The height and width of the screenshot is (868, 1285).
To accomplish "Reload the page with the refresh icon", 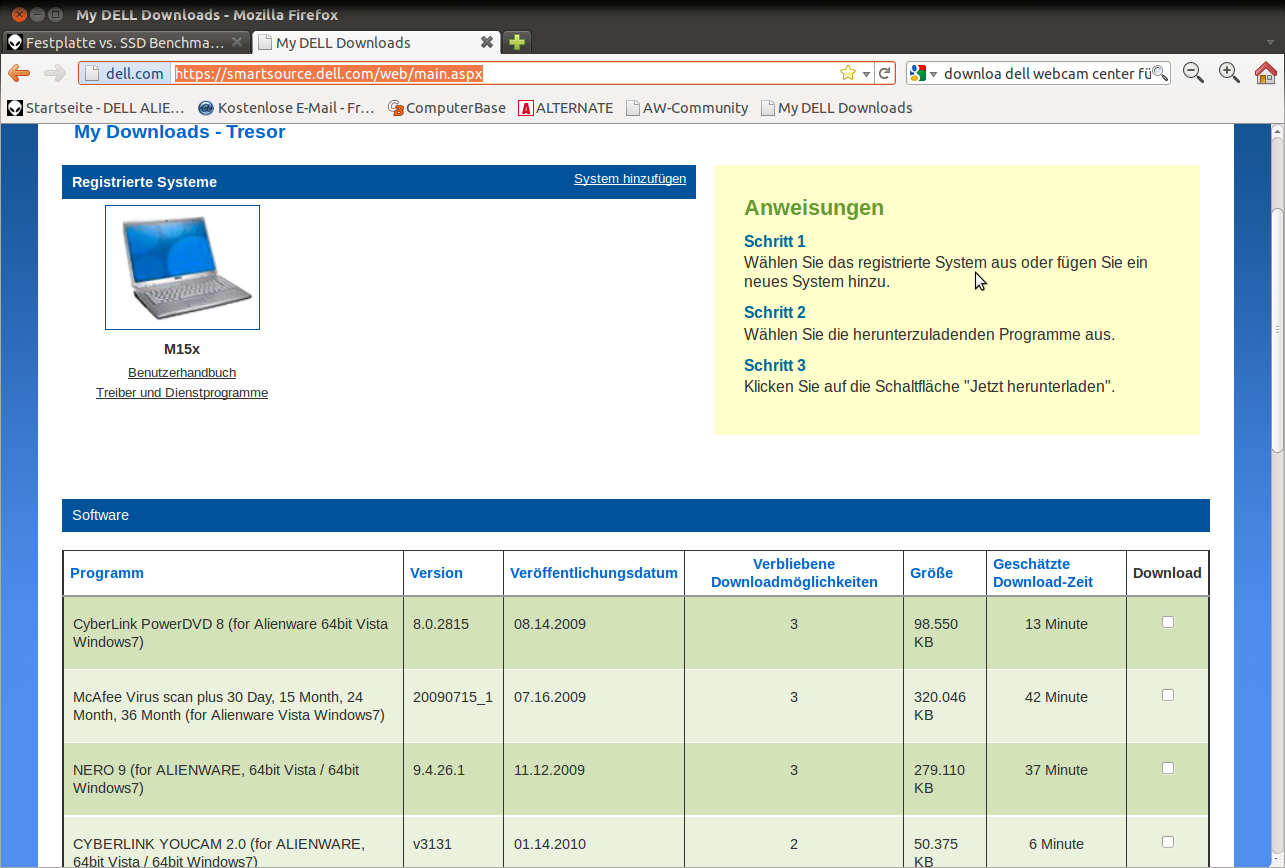I will coord(884,73).
